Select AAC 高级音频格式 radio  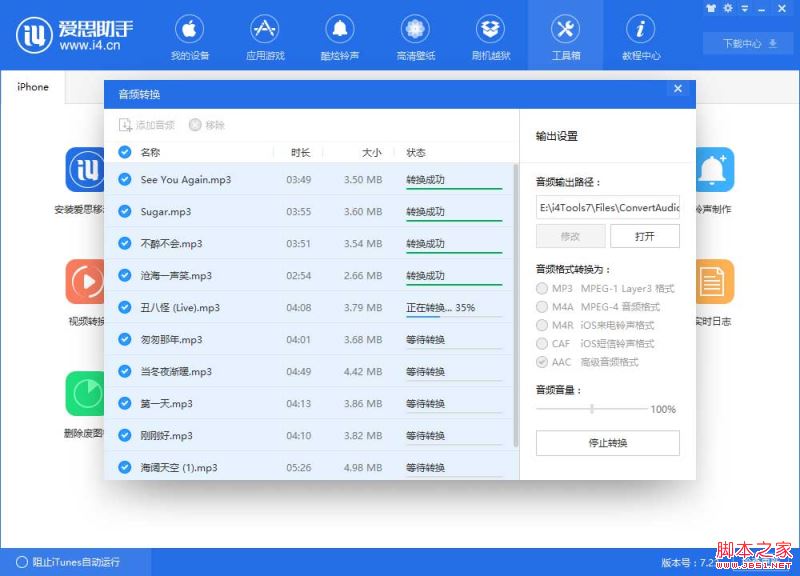pyautogui.click(x=542, y=362)
